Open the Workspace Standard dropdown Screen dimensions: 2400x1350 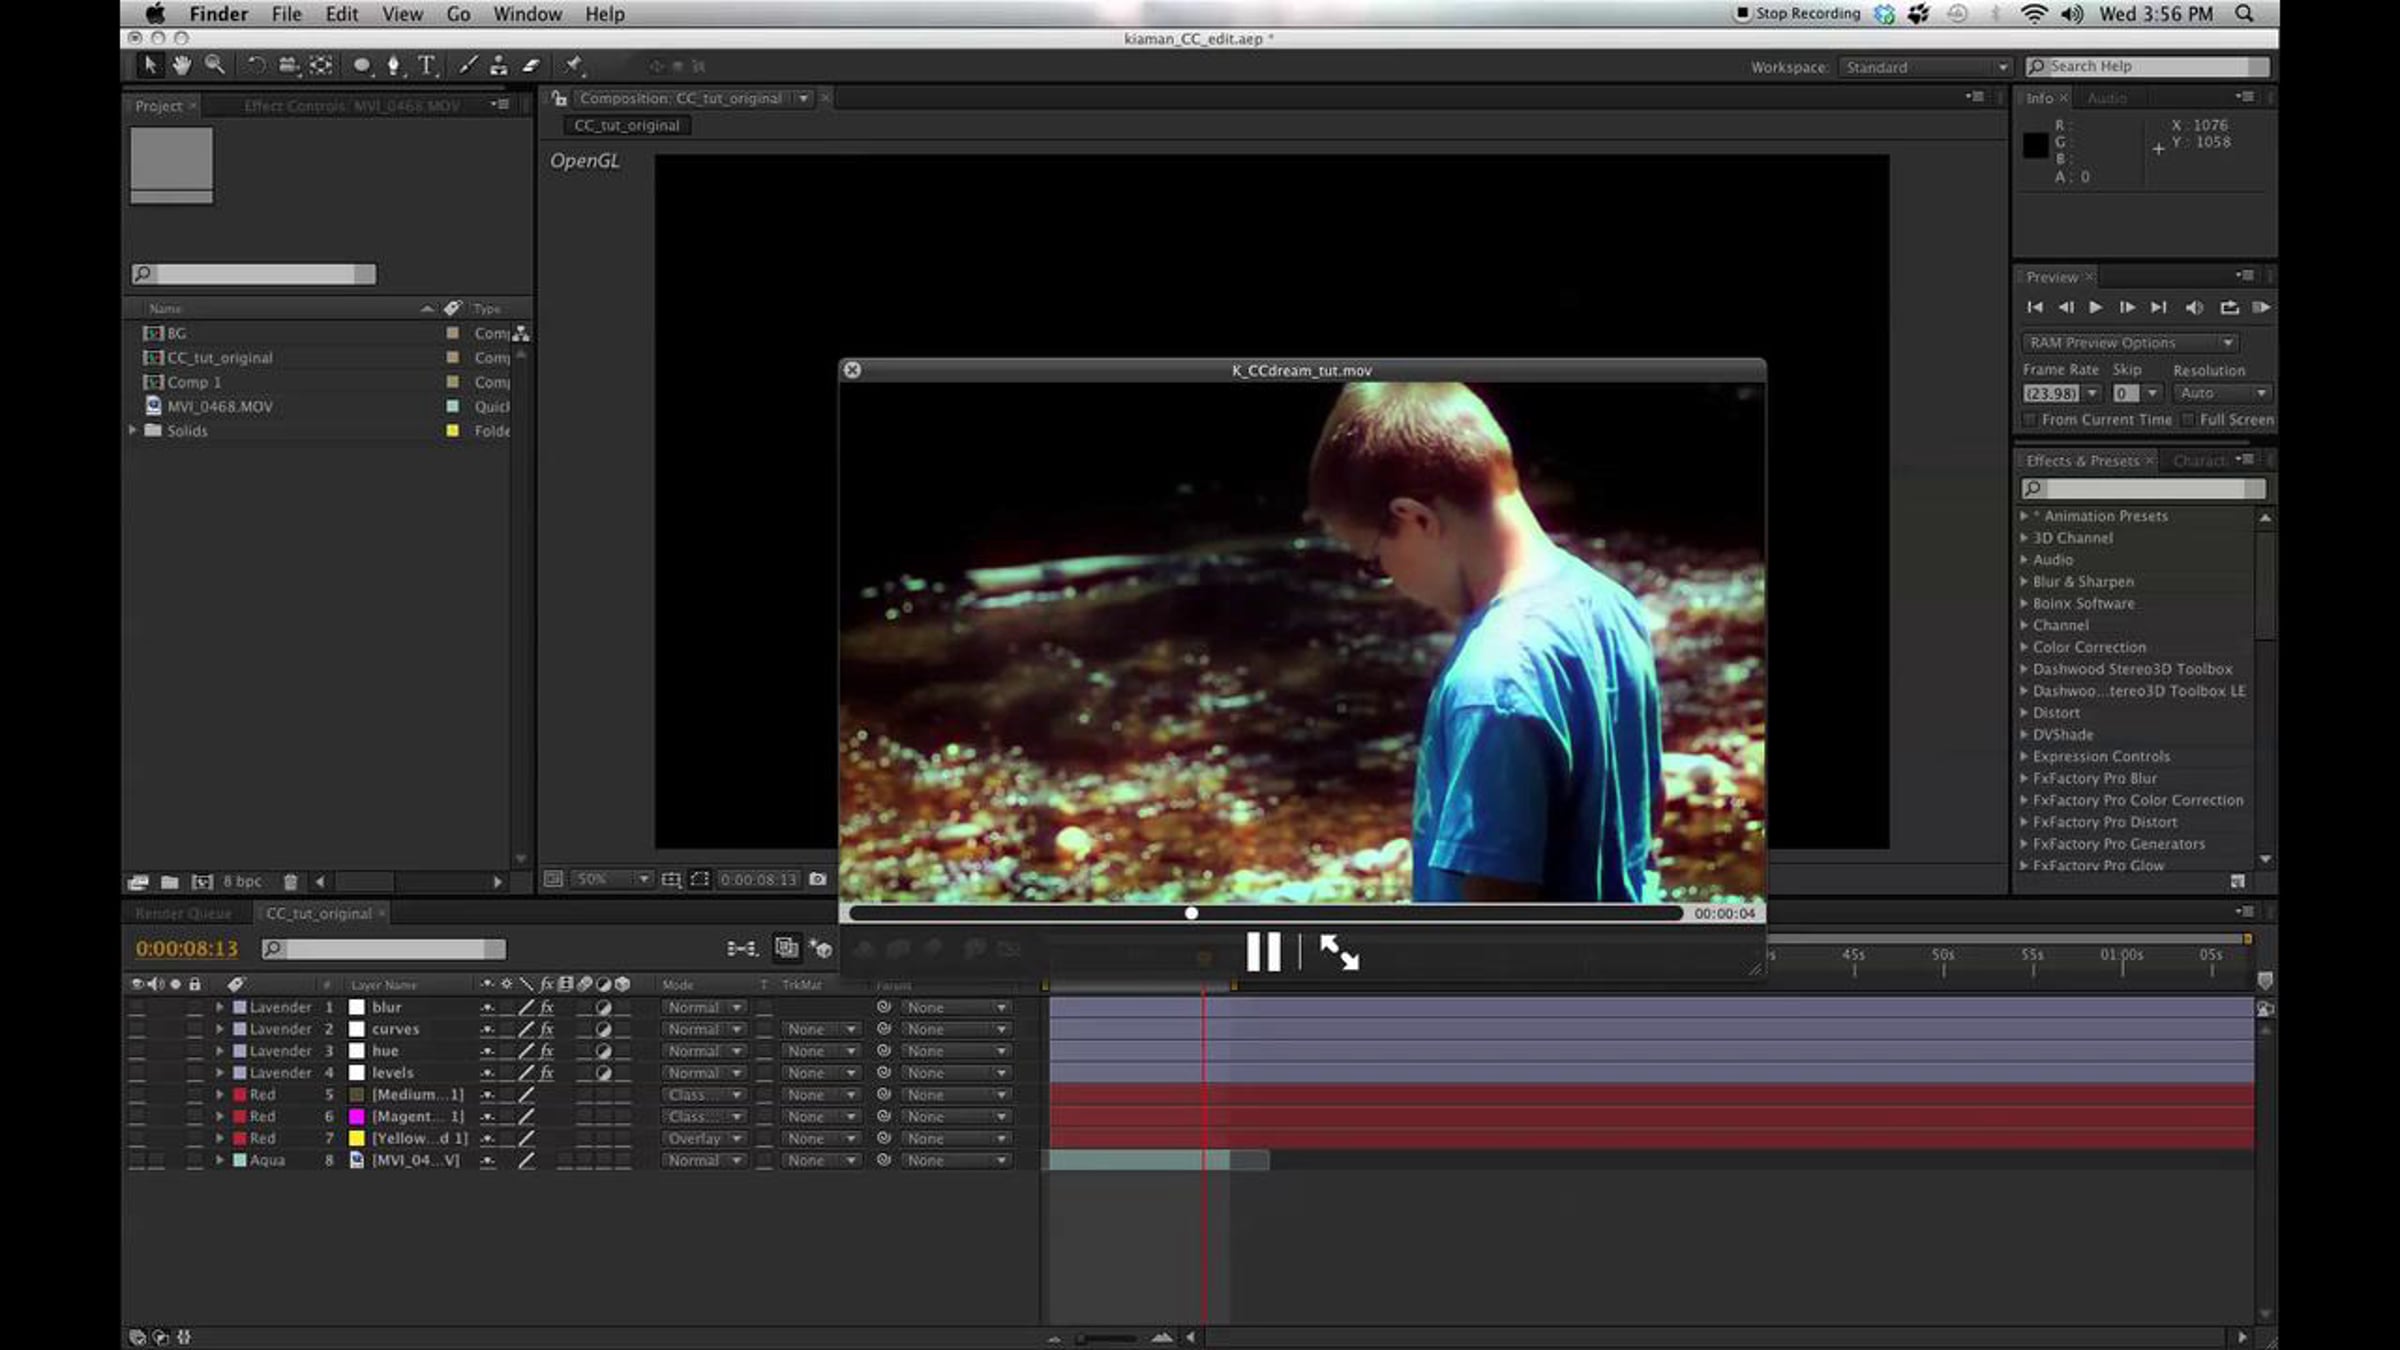point(1924,67)
